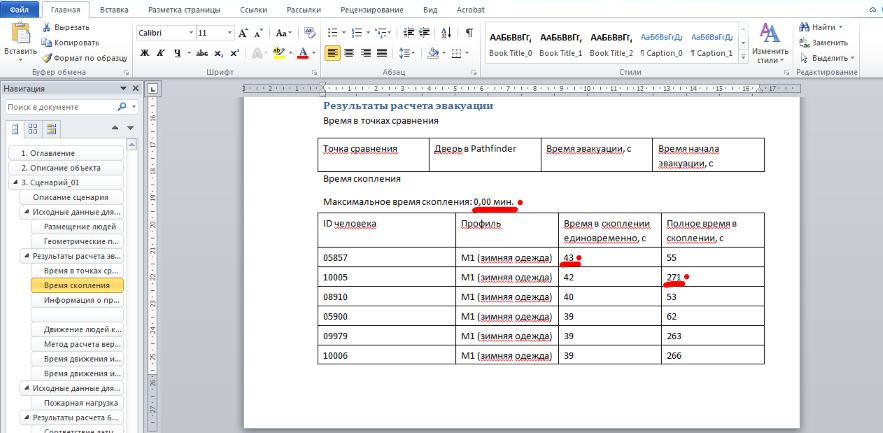Collapse the 3. Сценарий_01 heading in navigation
The width and height of the screenshot is (883, 433).
(13, 182)
